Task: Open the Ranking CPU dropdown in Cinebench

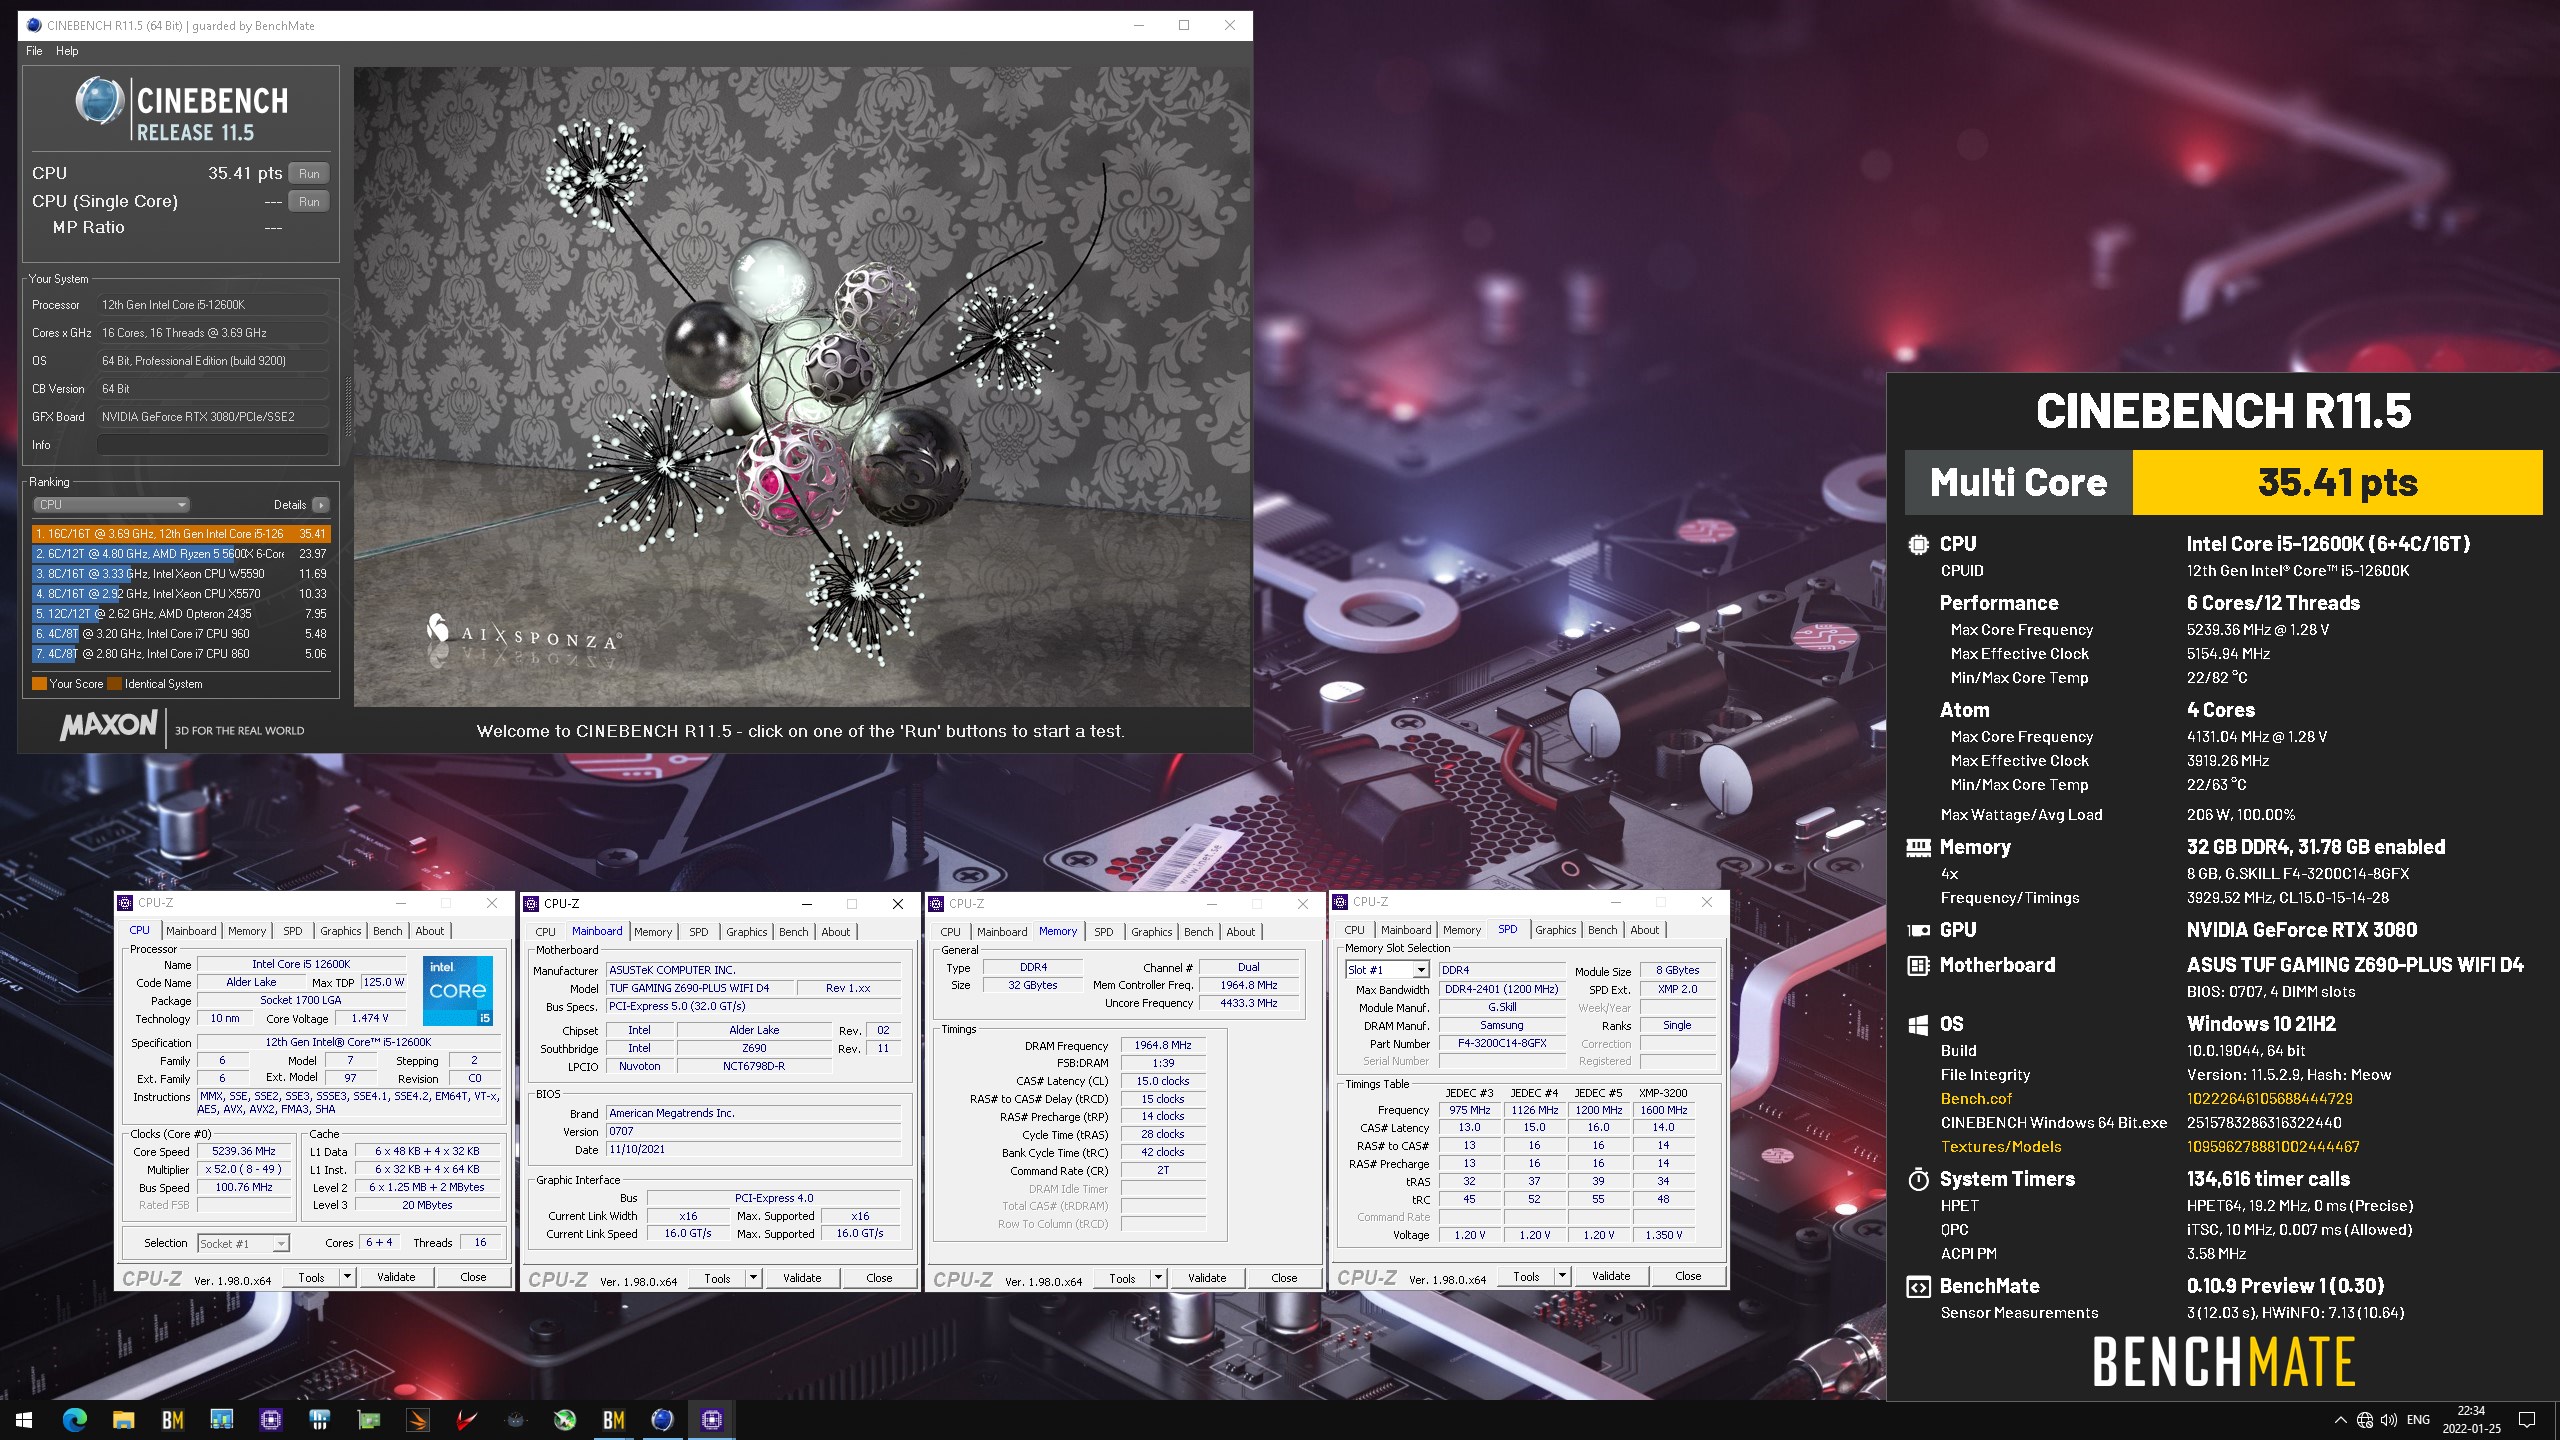Action: point(111,505)
